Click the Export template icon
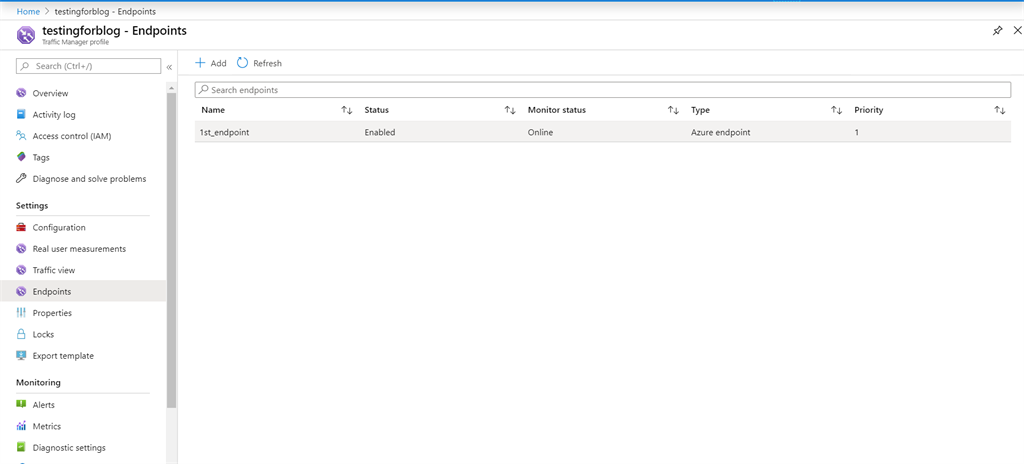The width and height of the screenshot is (1024, 464). [21, 356]
